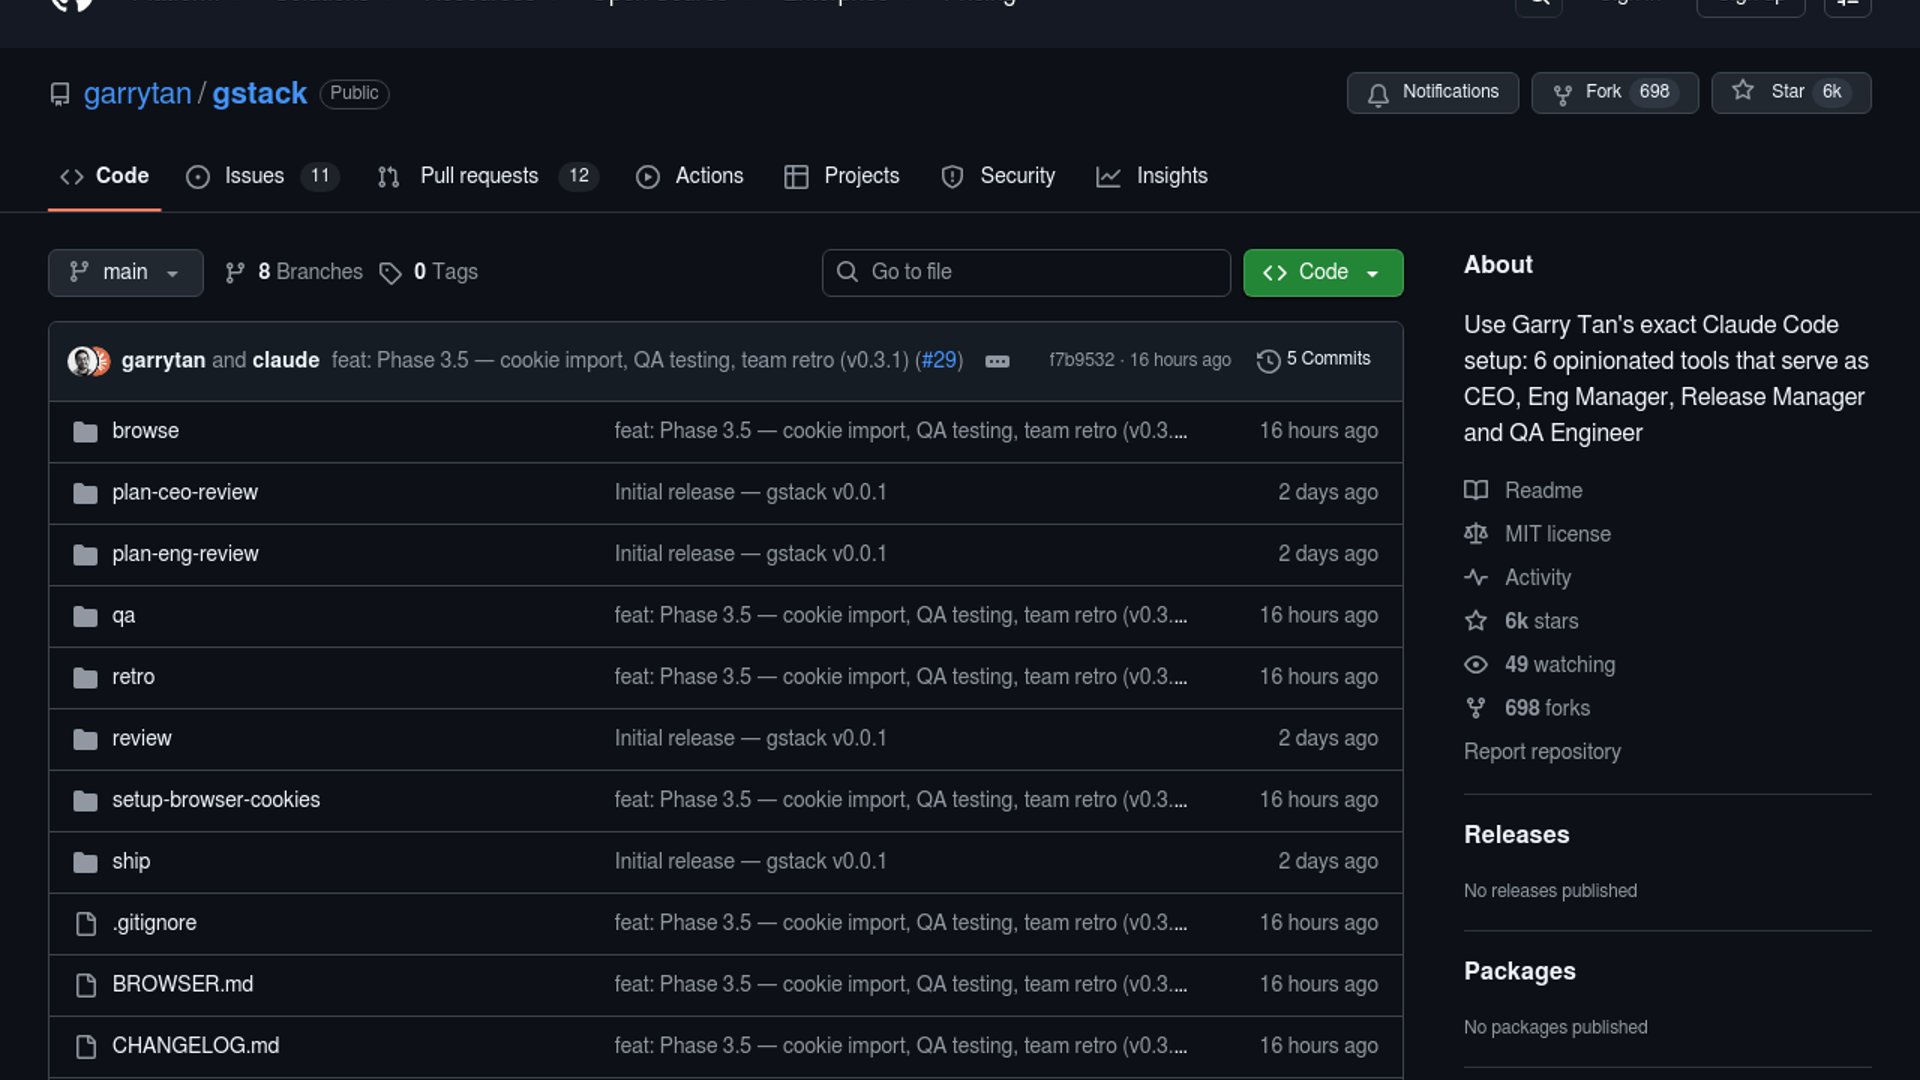Open the 49 watching link

(1558, 665)
